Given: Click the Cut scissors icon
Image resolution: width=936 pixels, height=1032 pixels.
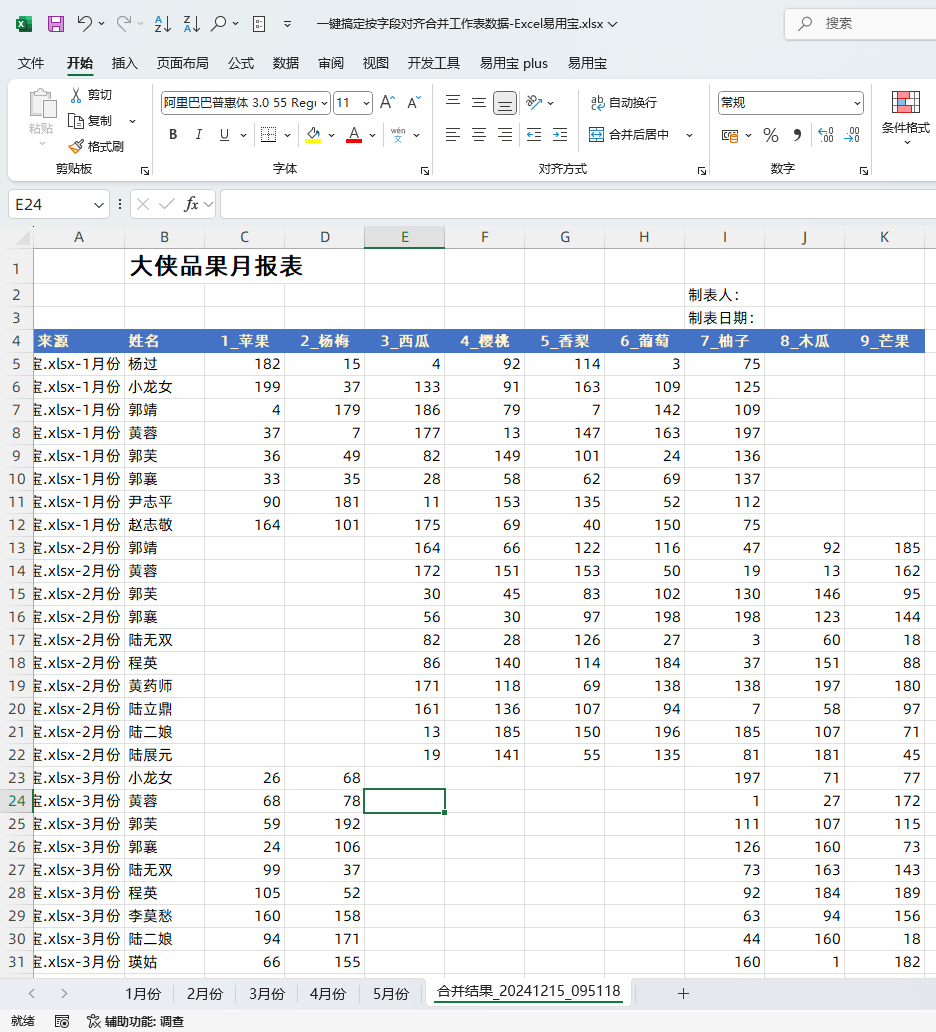Looking at the screenshot, I should pyautogui.click(x=76, y=95).
